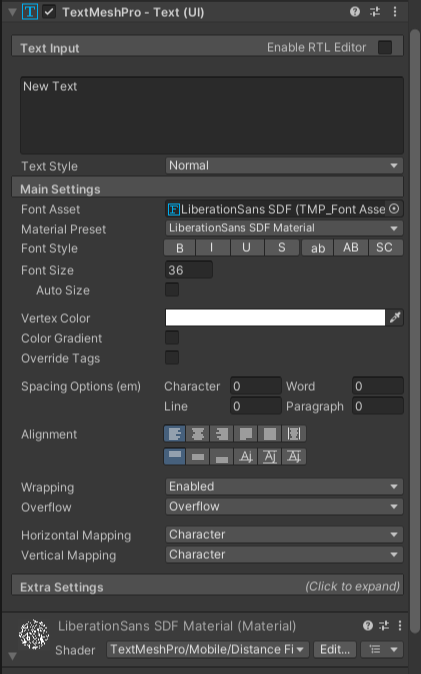Pick vertex color with eyedropper
The image size is (421, 674).
[x=395, y=318]
